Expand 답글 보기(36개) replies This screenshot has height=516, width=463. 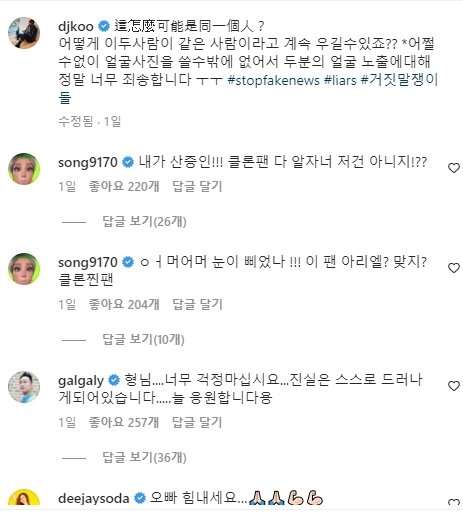click(144, 457)
